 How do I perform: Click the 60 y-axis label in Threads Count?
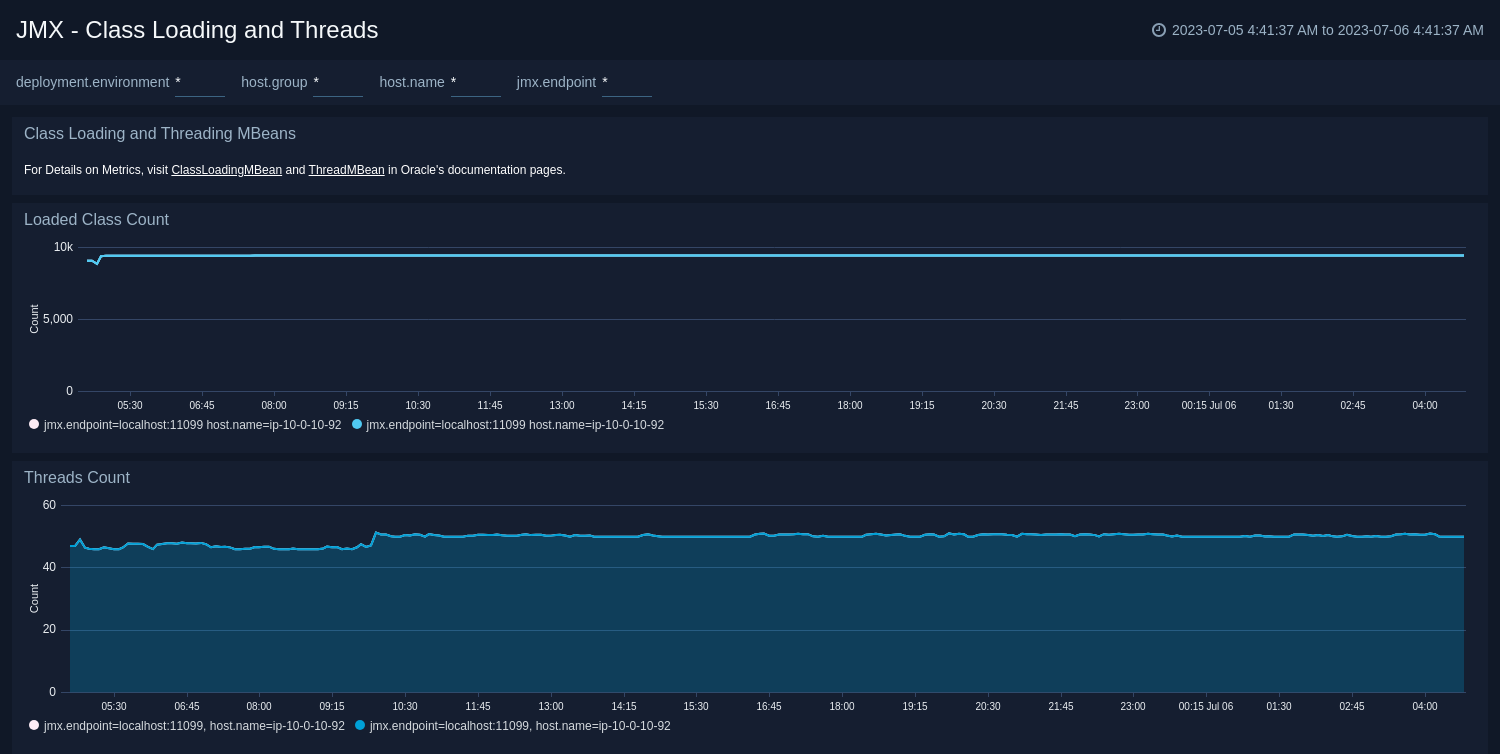click(49, 505)
